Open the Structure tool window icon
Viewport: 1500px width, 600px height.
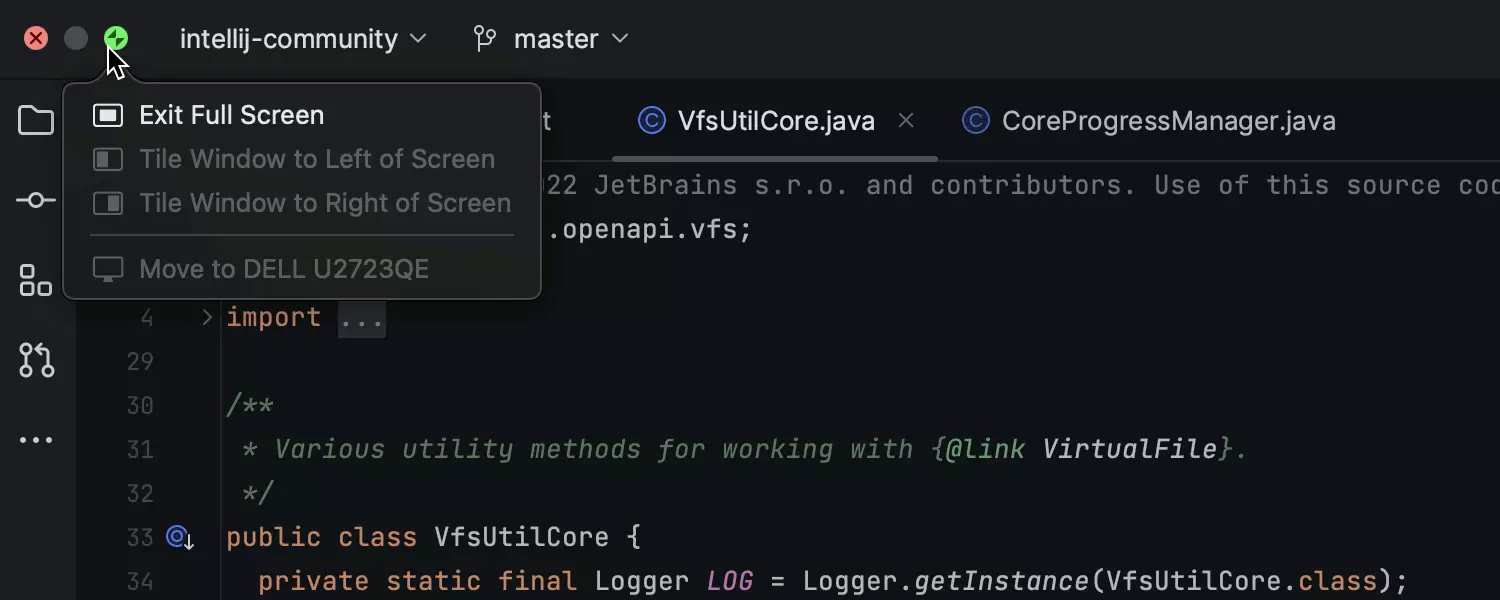(x=36, y=281)
